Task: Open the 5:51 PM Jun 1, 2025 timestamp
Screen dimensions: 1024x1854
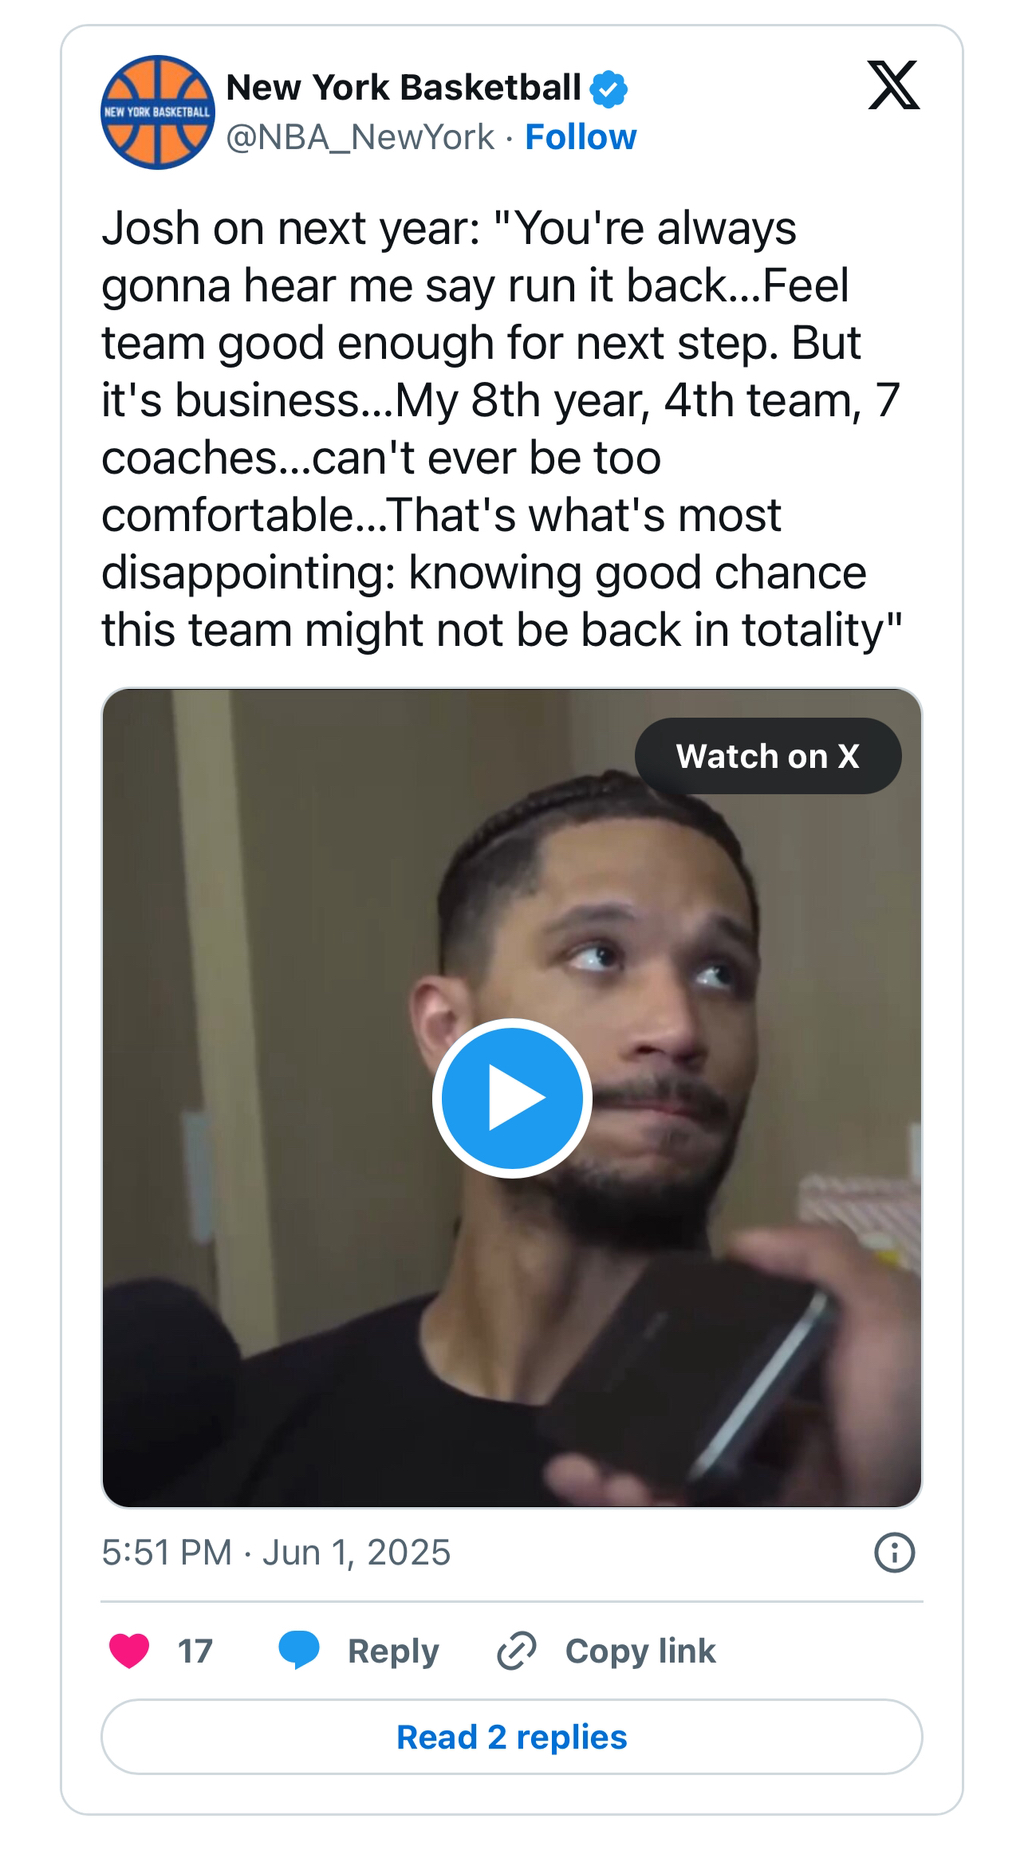Action: [x=276, y=1552]
